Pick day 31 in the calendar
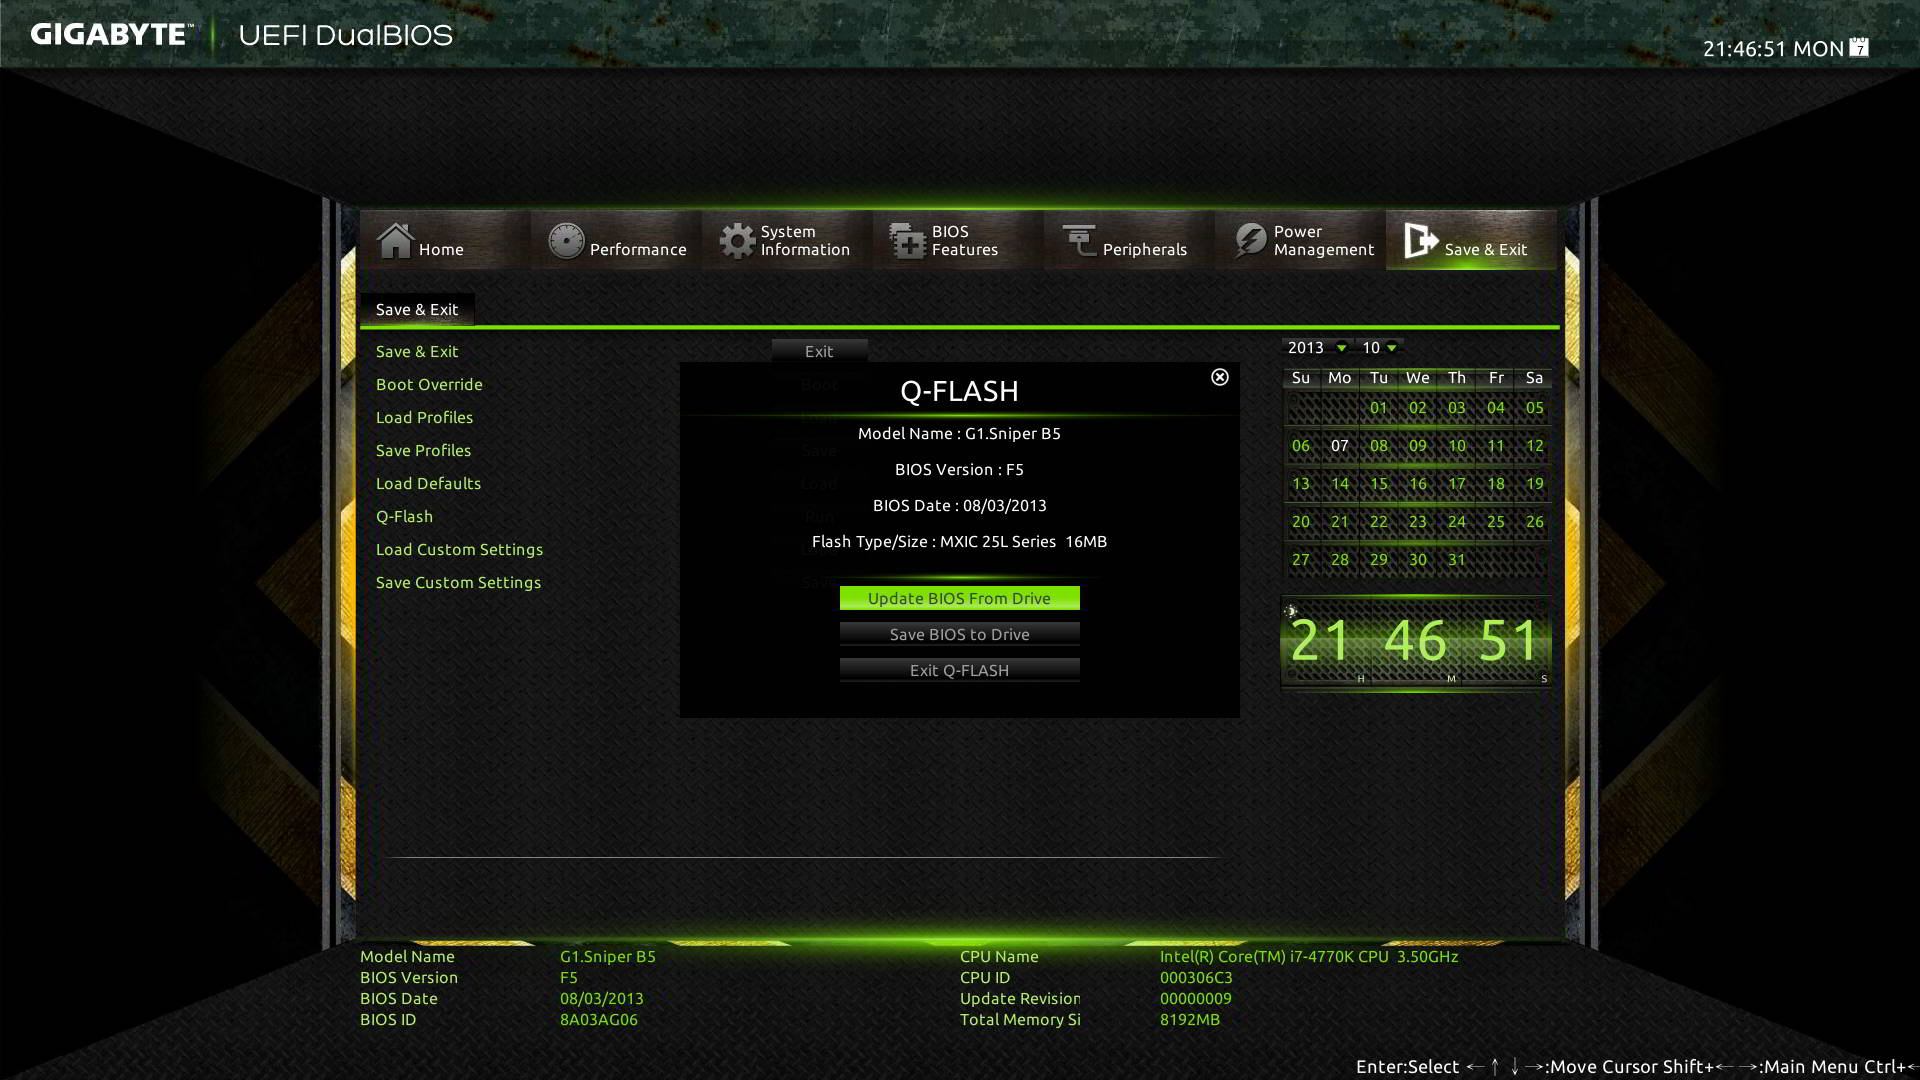 pyautogui.click(x=1456, y=559)
